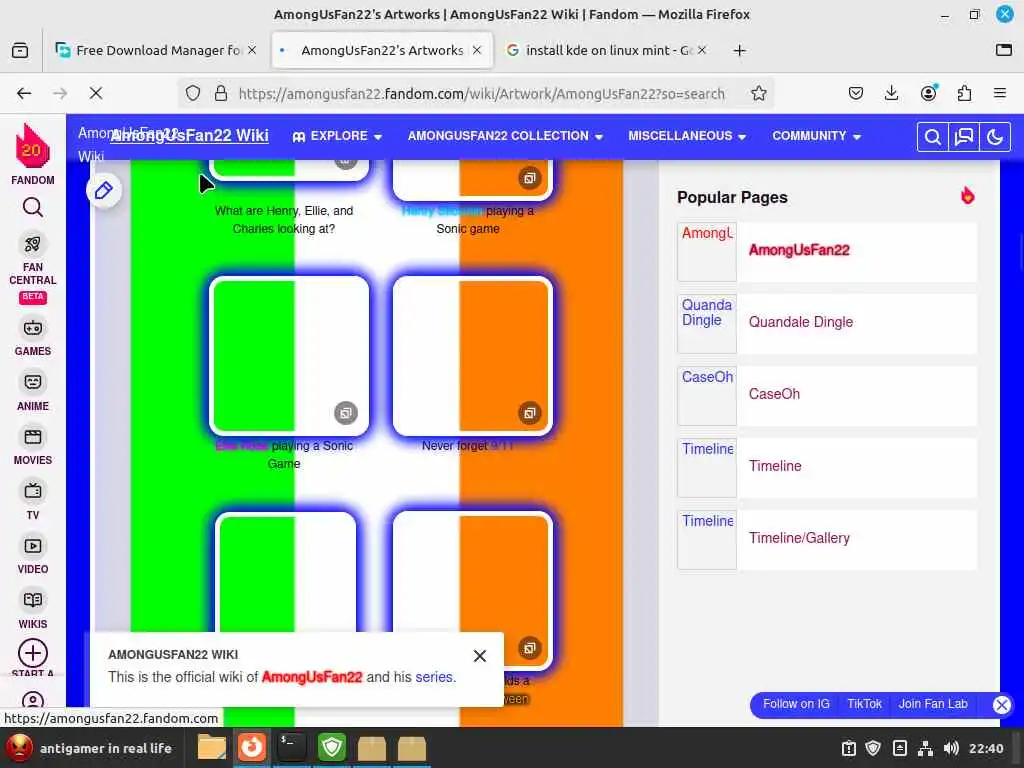The width and height of the screenshot is (1024, 768).
Task: Open Firefox hamburger application menu
Action: [x=999, y=93]
